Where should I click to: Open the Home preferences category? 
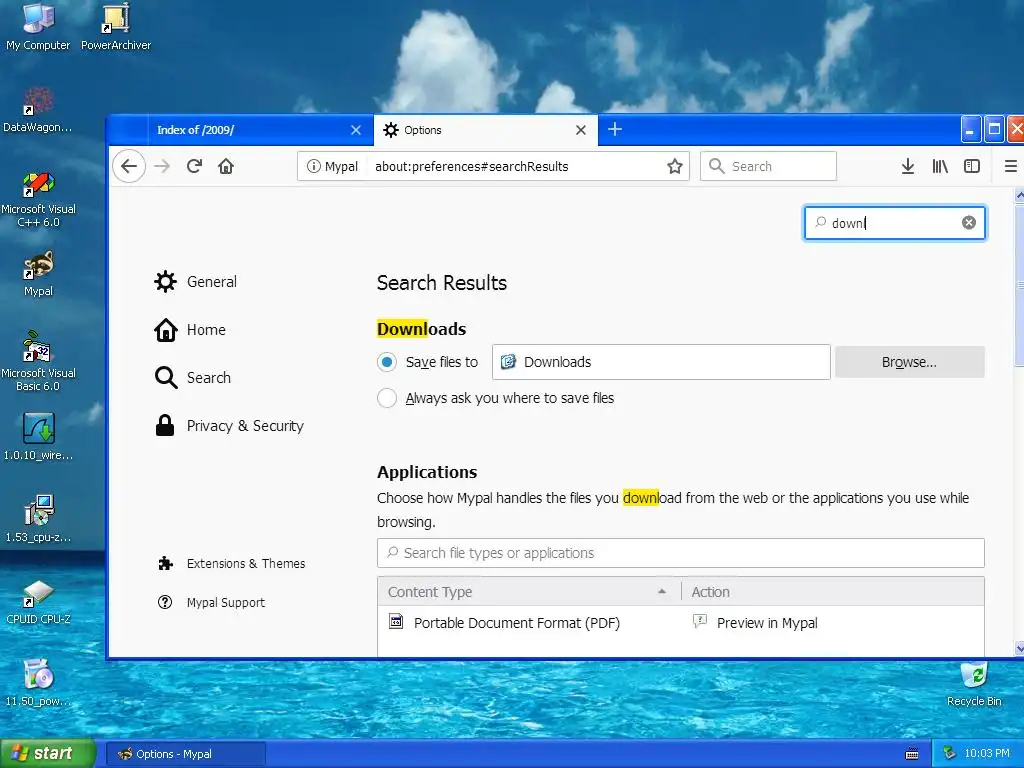pyautogui.click(x=190, y=330)
